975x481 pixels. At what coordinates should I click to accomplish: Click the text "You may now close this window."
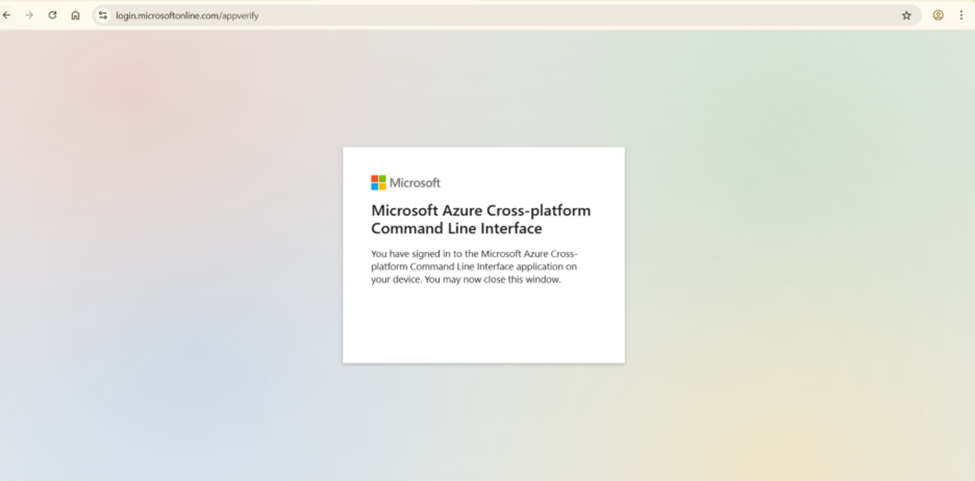pos(492,280)
